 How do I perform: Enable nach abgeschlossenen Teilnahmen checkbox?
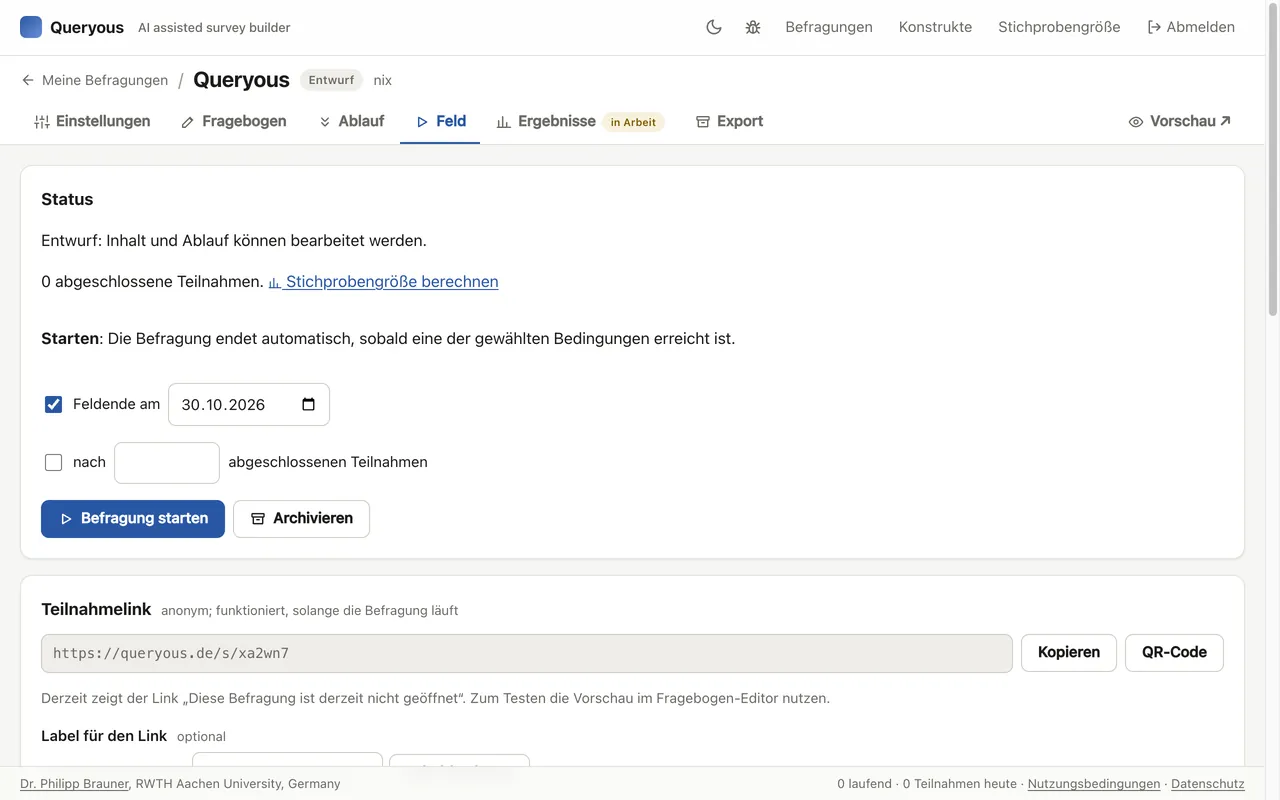click(x=54, y=462)
